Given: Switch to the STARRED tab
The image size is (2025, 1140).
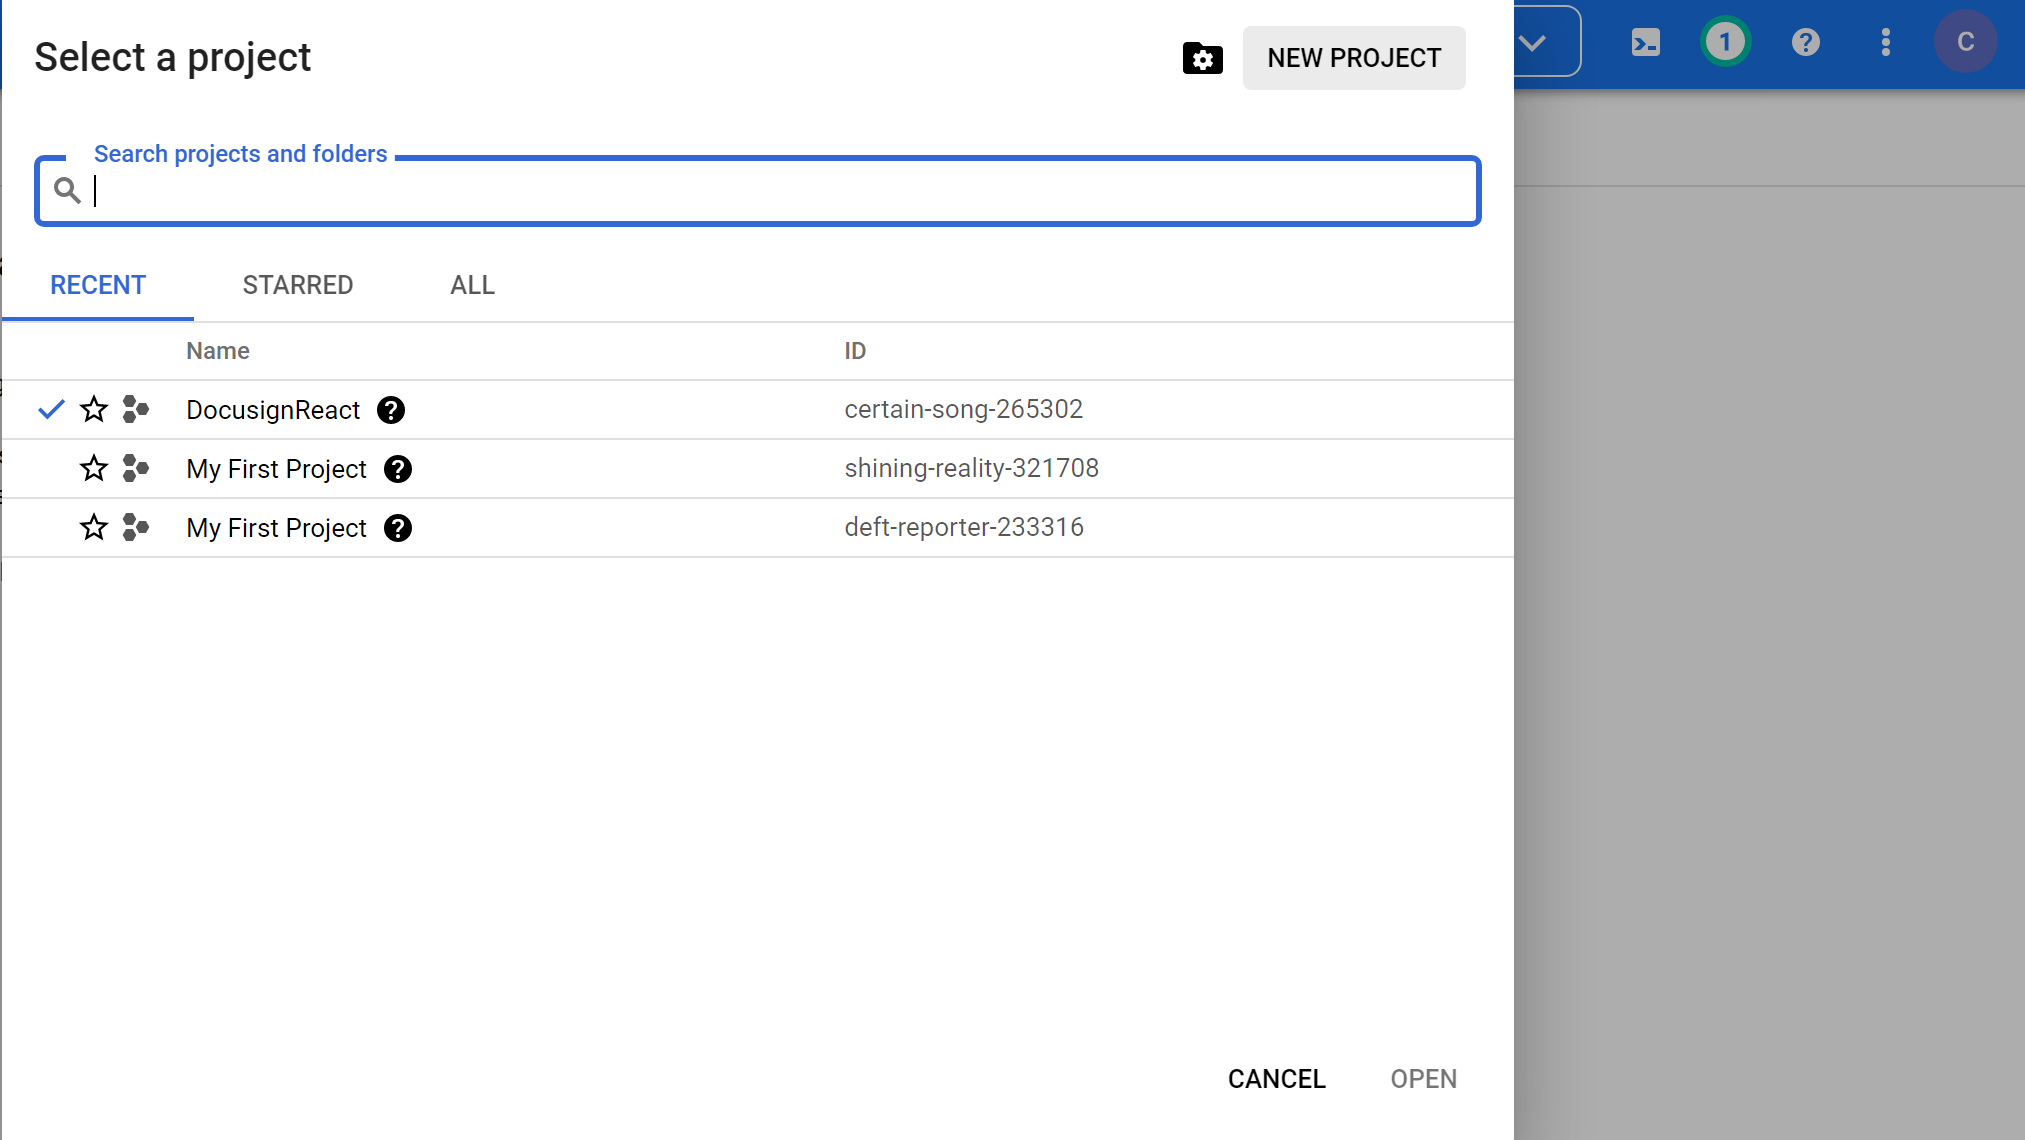Looking at the screenshot, I should [x=298, y=286].
